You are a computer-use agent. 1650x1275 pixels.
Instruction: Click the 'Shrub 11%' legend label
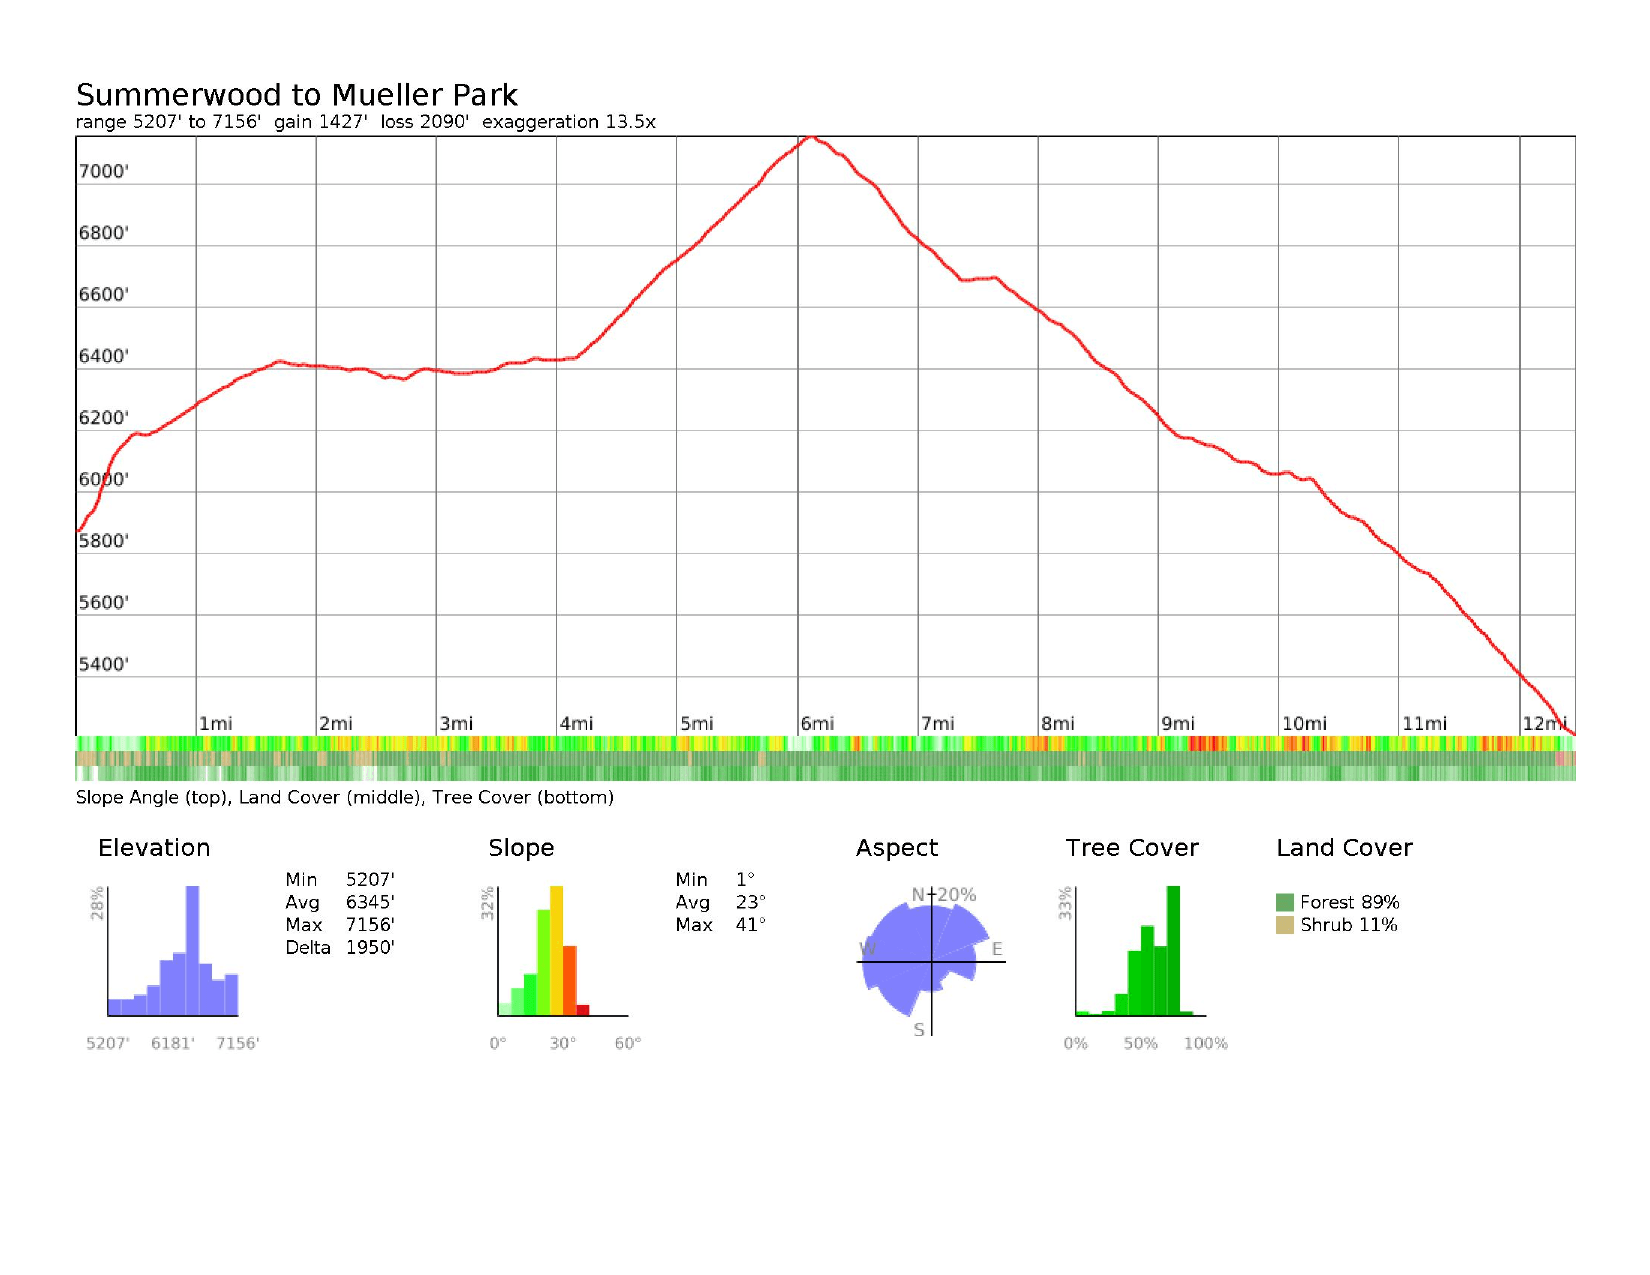click(x=1349, y=925)
